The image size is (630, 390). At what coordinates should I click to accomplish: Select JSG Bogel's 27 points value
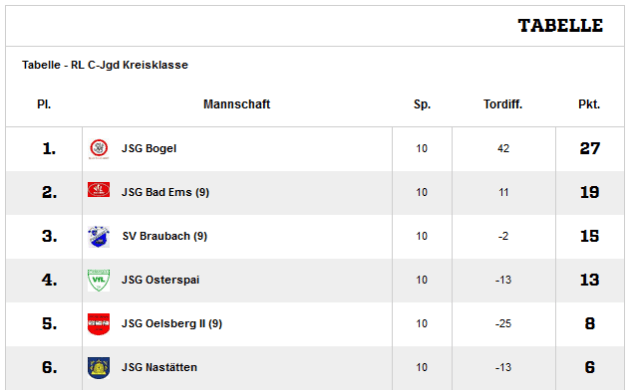click(x=590, y=149)
